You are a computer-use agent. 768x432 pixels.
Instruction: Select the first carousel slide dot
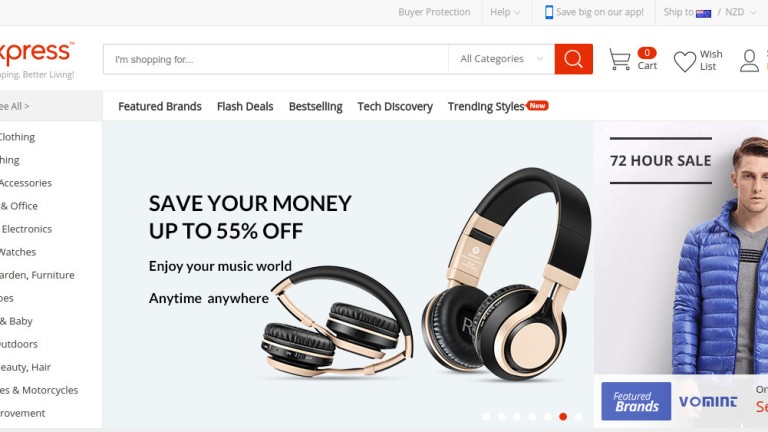(x=486, y=416)
